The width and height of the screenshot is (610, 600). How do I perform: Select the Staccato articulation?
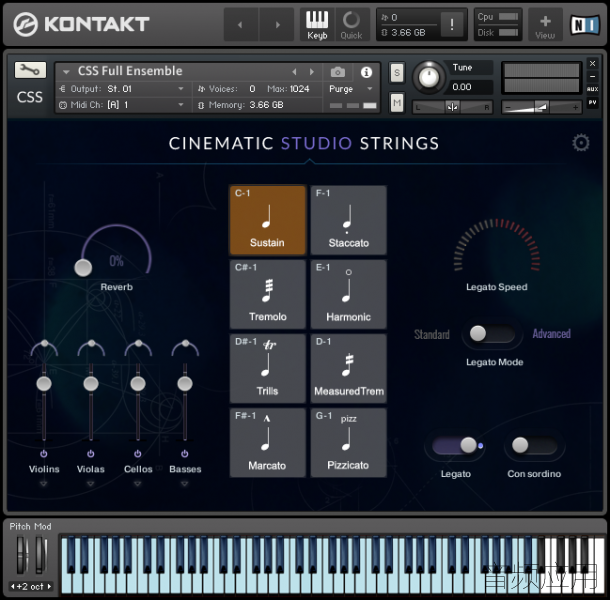point(349,220)
